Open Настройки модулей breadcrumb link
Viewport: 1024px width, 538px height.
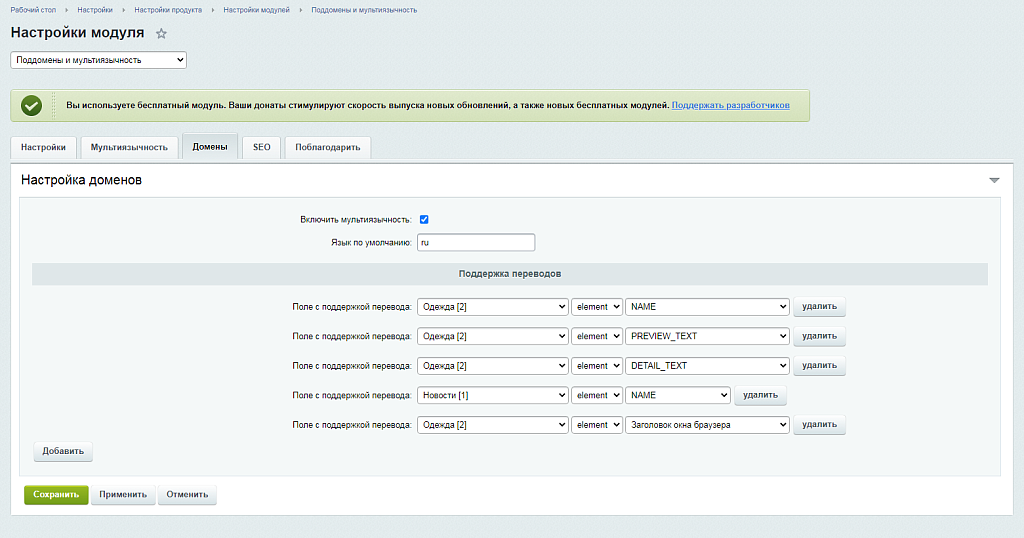click(256, 10)
